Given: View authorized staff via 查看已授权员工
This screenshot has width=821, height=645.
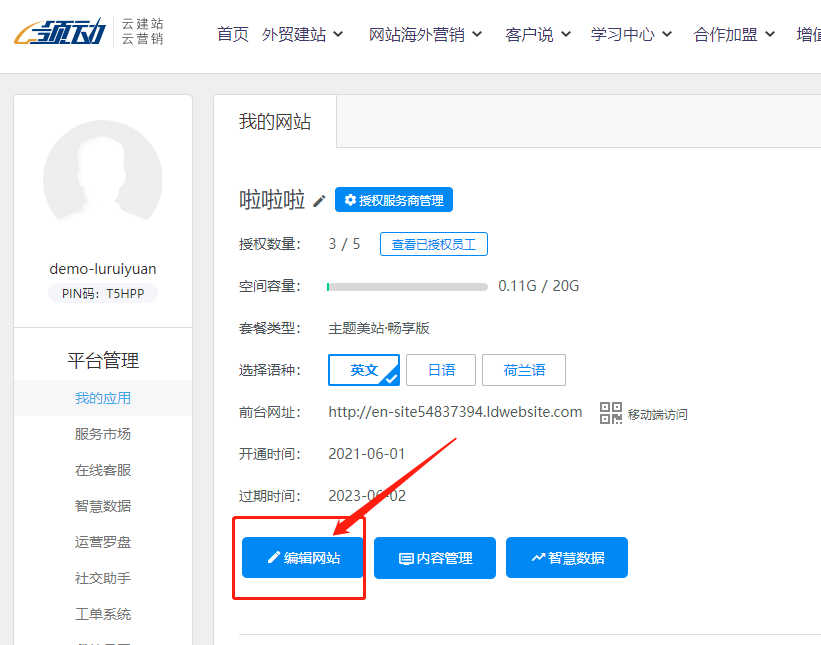Looking at the screenshot, I should coord(433,244).
